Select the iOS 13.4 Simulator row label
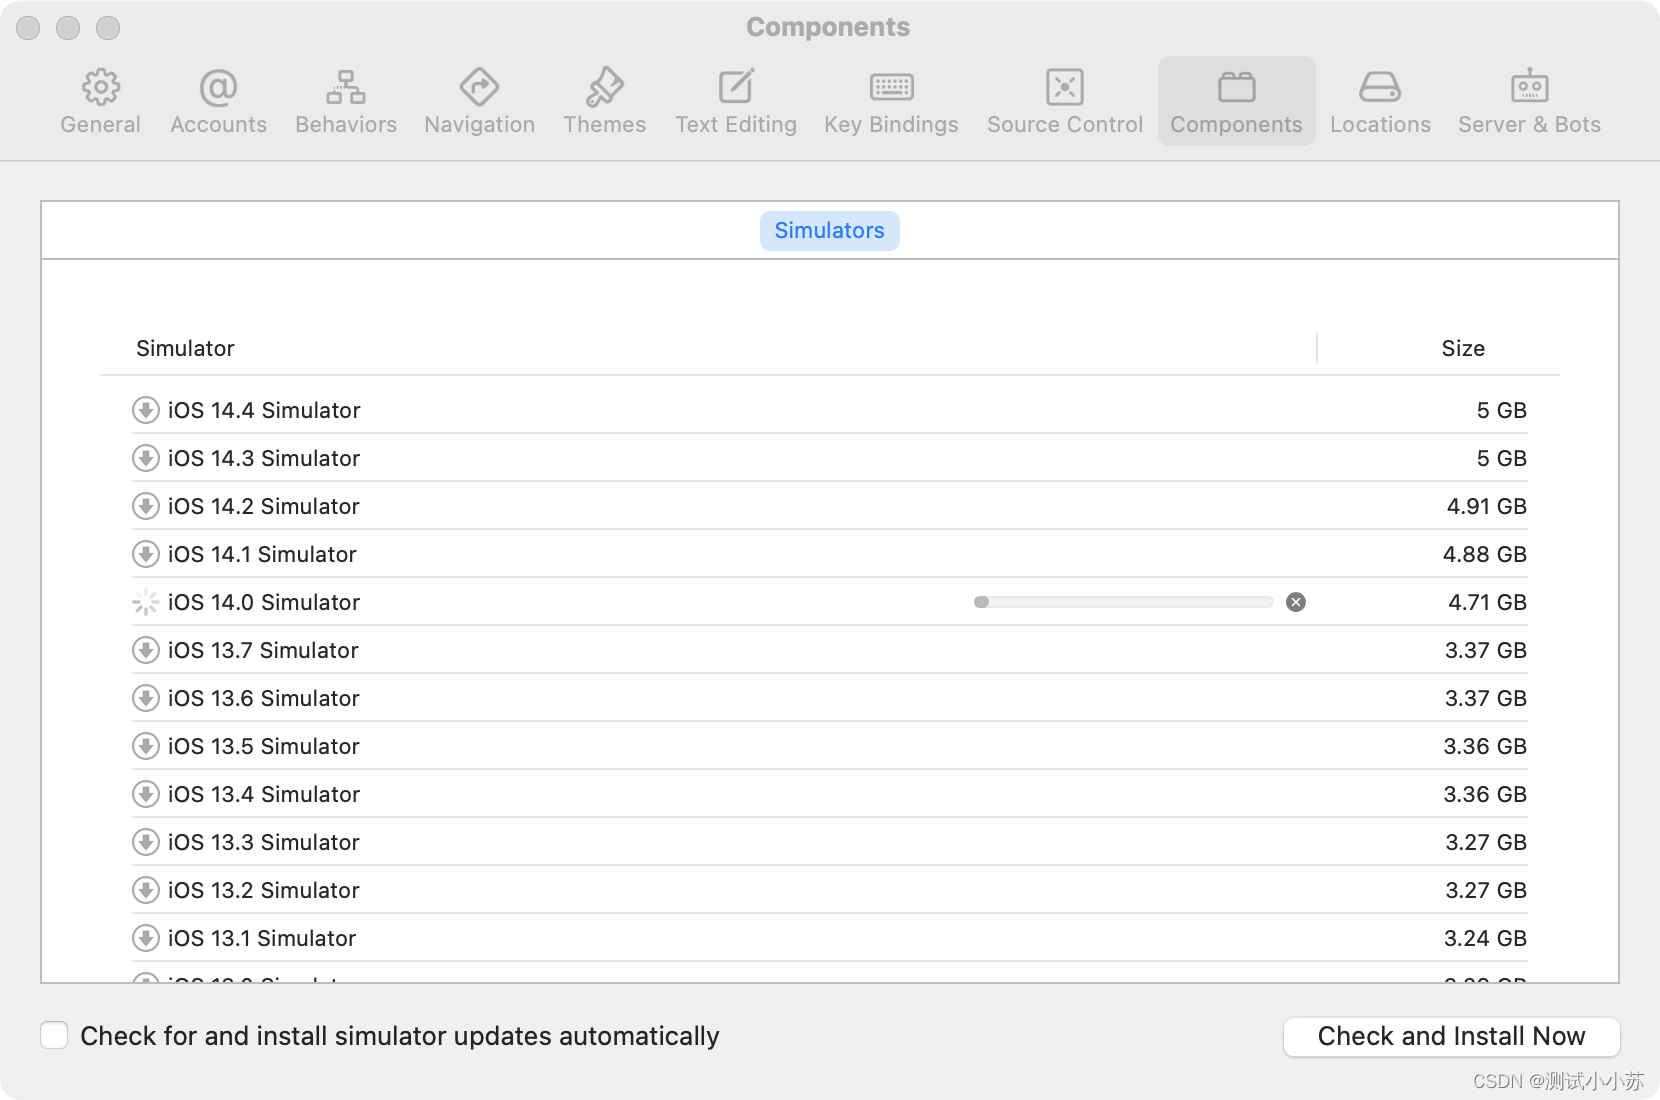This screenshot has height=1100, width=1660. (264, 794)
